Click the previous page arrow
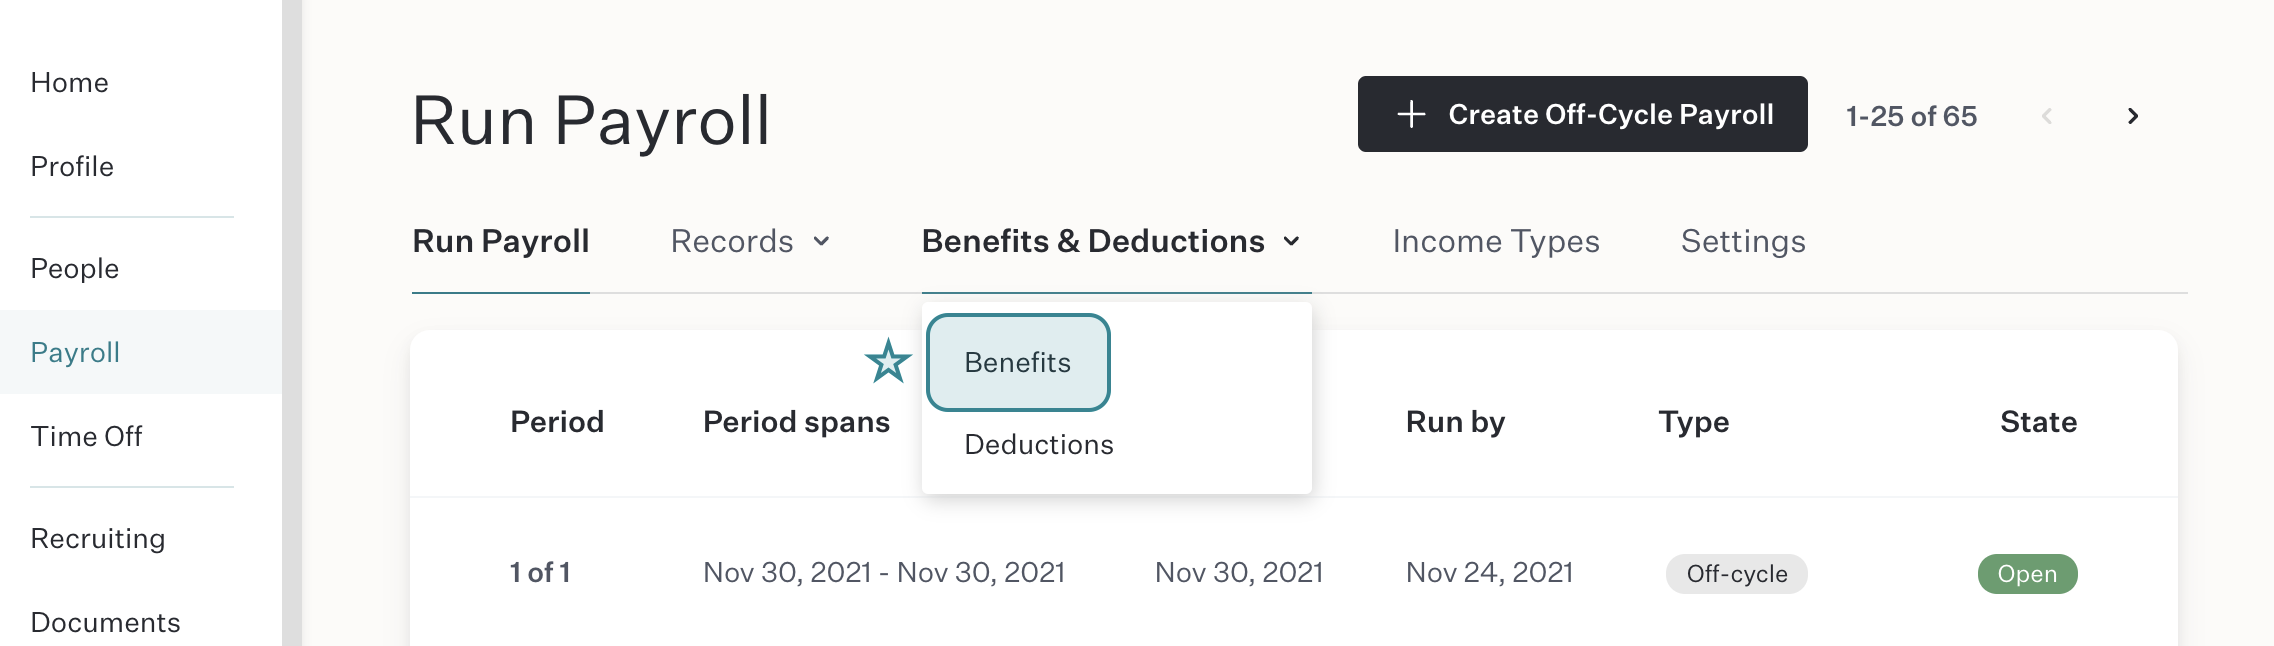The height and width of the screenshot is (646, 2274). click(2046, 115)
